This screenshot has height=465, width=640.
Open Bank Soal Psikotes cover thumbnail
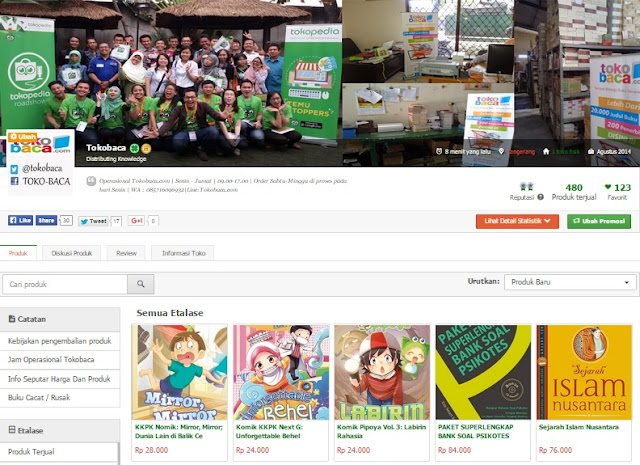[x=483, y=372]
